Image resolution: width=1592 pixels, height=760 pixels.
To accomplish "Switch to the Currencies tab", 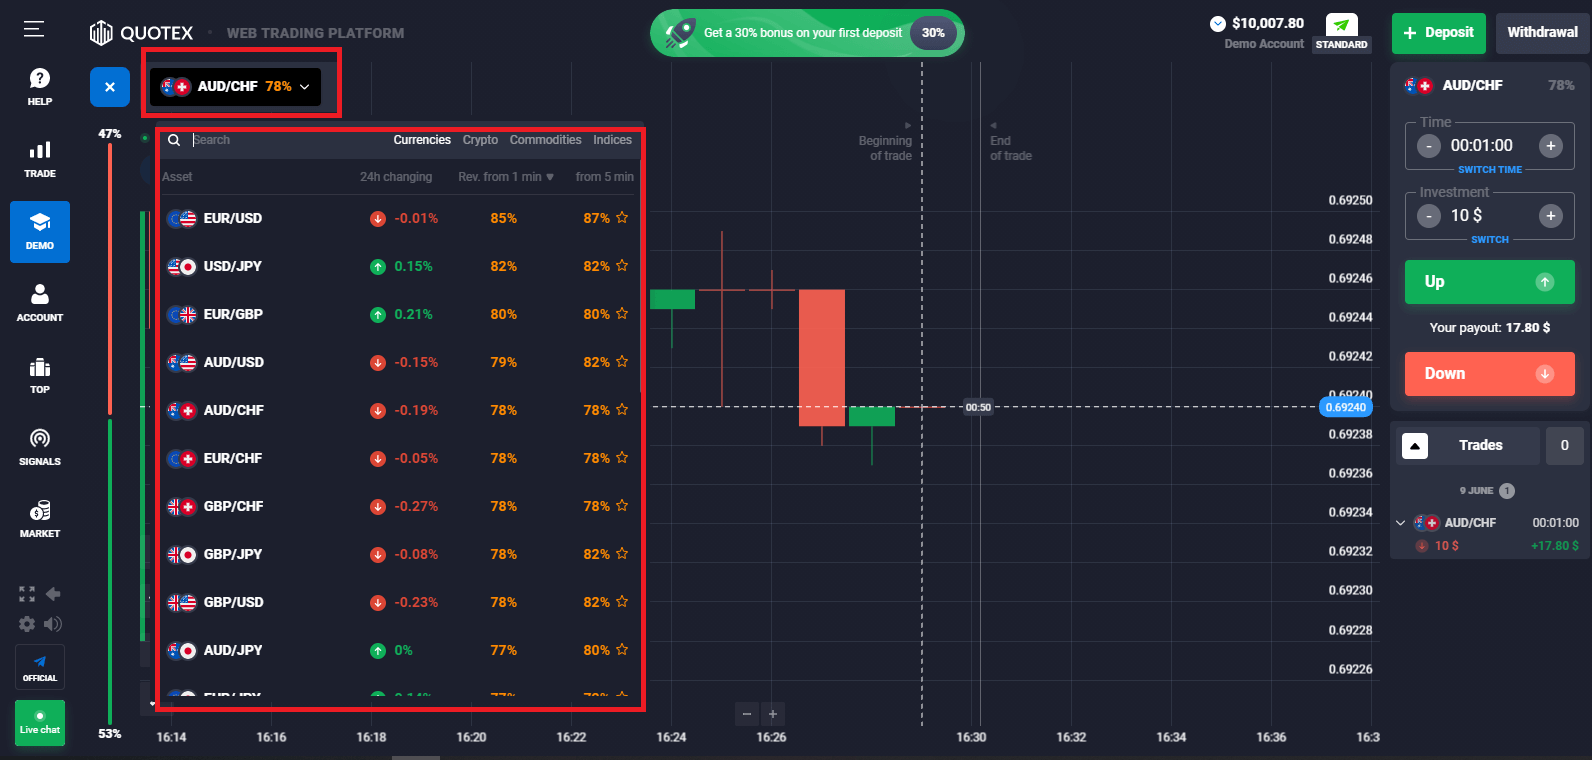I will [x=422, y=140].
